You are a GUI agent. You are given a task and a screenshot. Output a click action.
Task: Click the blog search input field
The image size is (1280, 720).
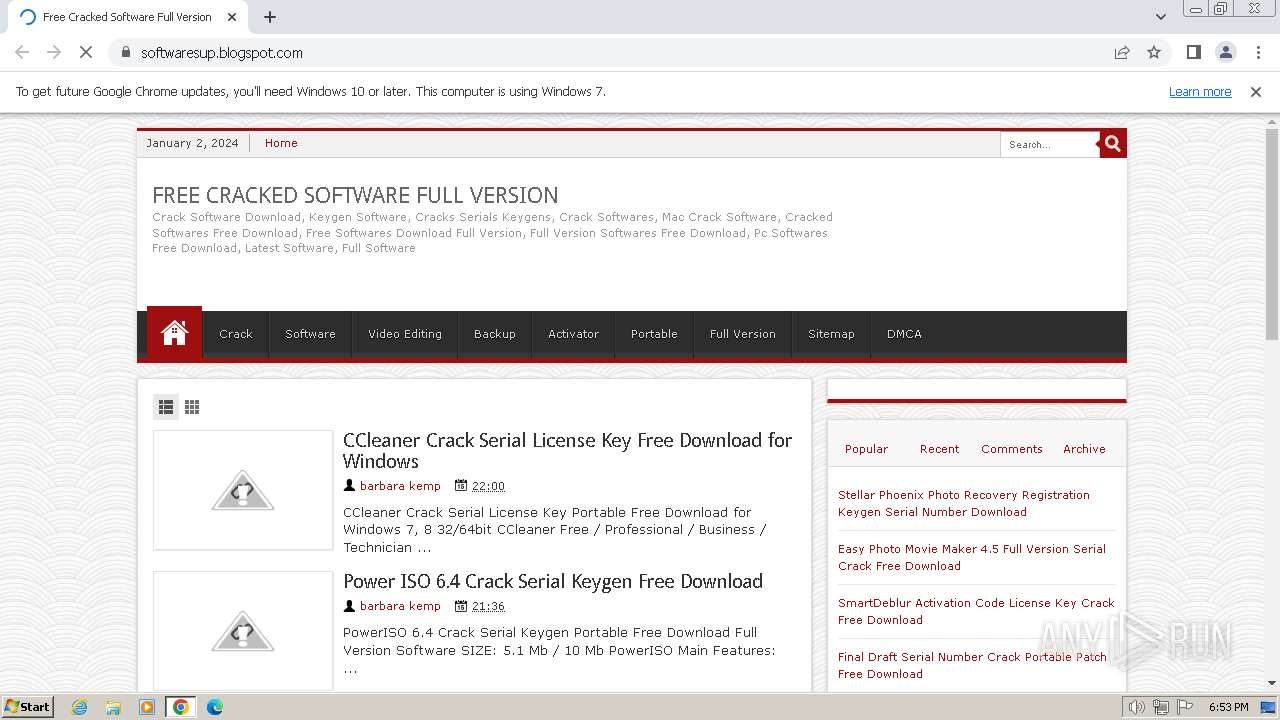[x=1050, y=144]
